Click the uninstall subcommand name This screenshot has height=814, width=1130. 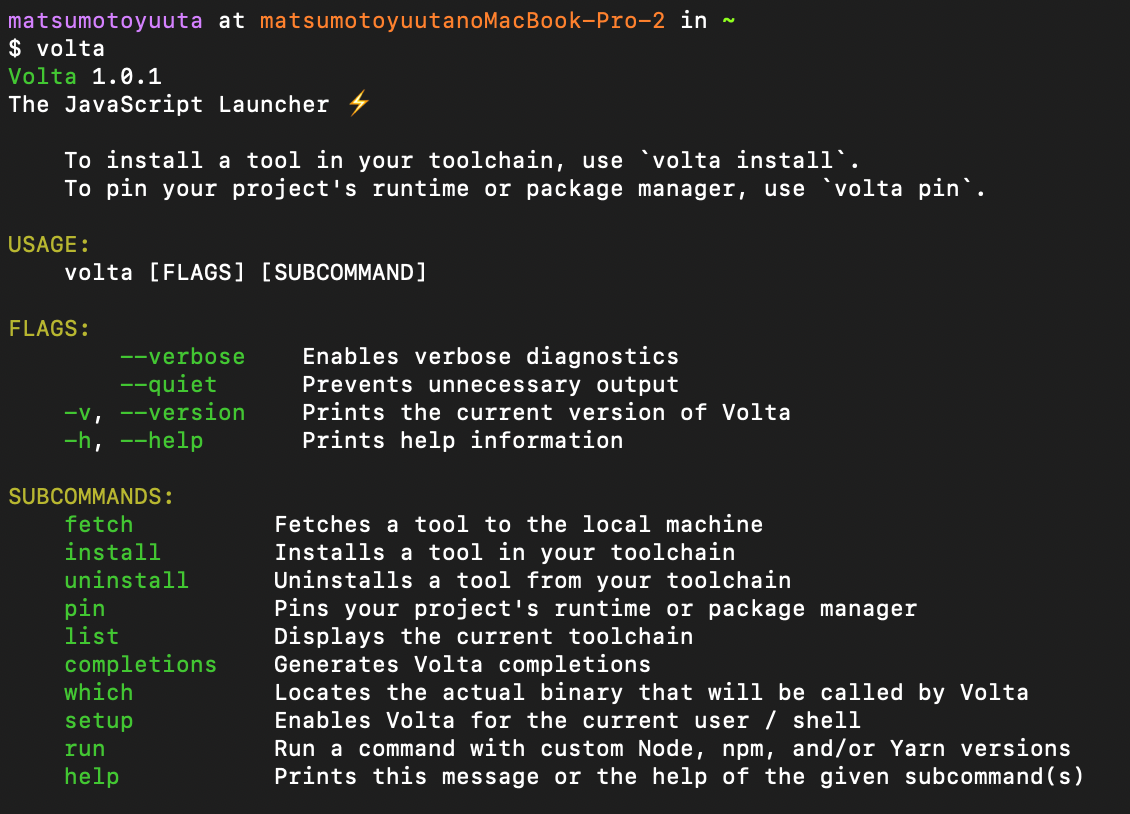(126, 581)
